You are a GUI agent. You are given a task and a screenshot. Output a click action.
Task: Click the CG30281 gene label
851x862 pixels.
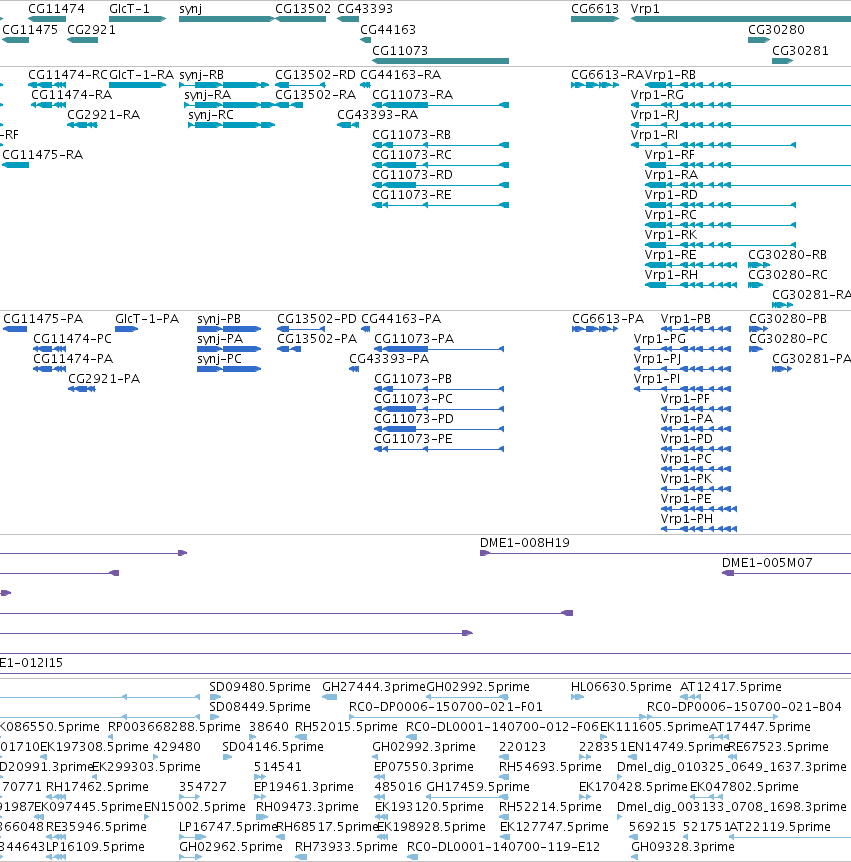coord(800,51)
